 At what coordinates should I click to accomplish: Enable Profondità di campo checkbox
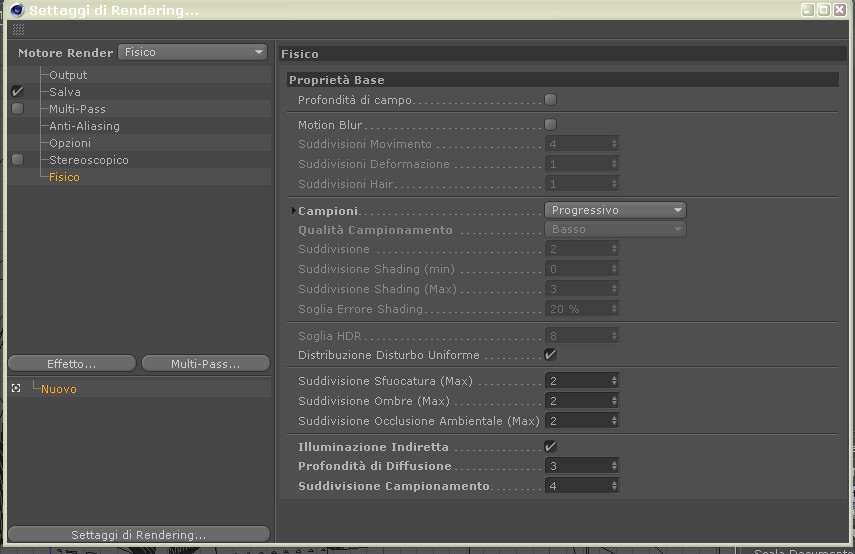point(551,99)
